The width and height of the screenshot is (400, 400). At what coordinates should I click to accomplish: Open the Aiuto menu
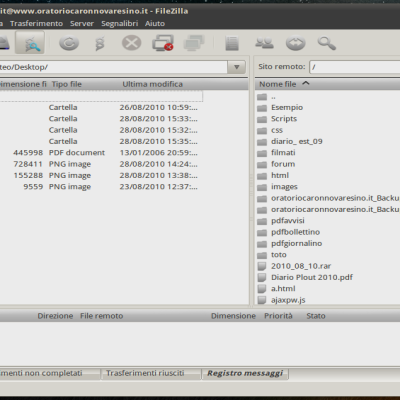pos(155,24)
